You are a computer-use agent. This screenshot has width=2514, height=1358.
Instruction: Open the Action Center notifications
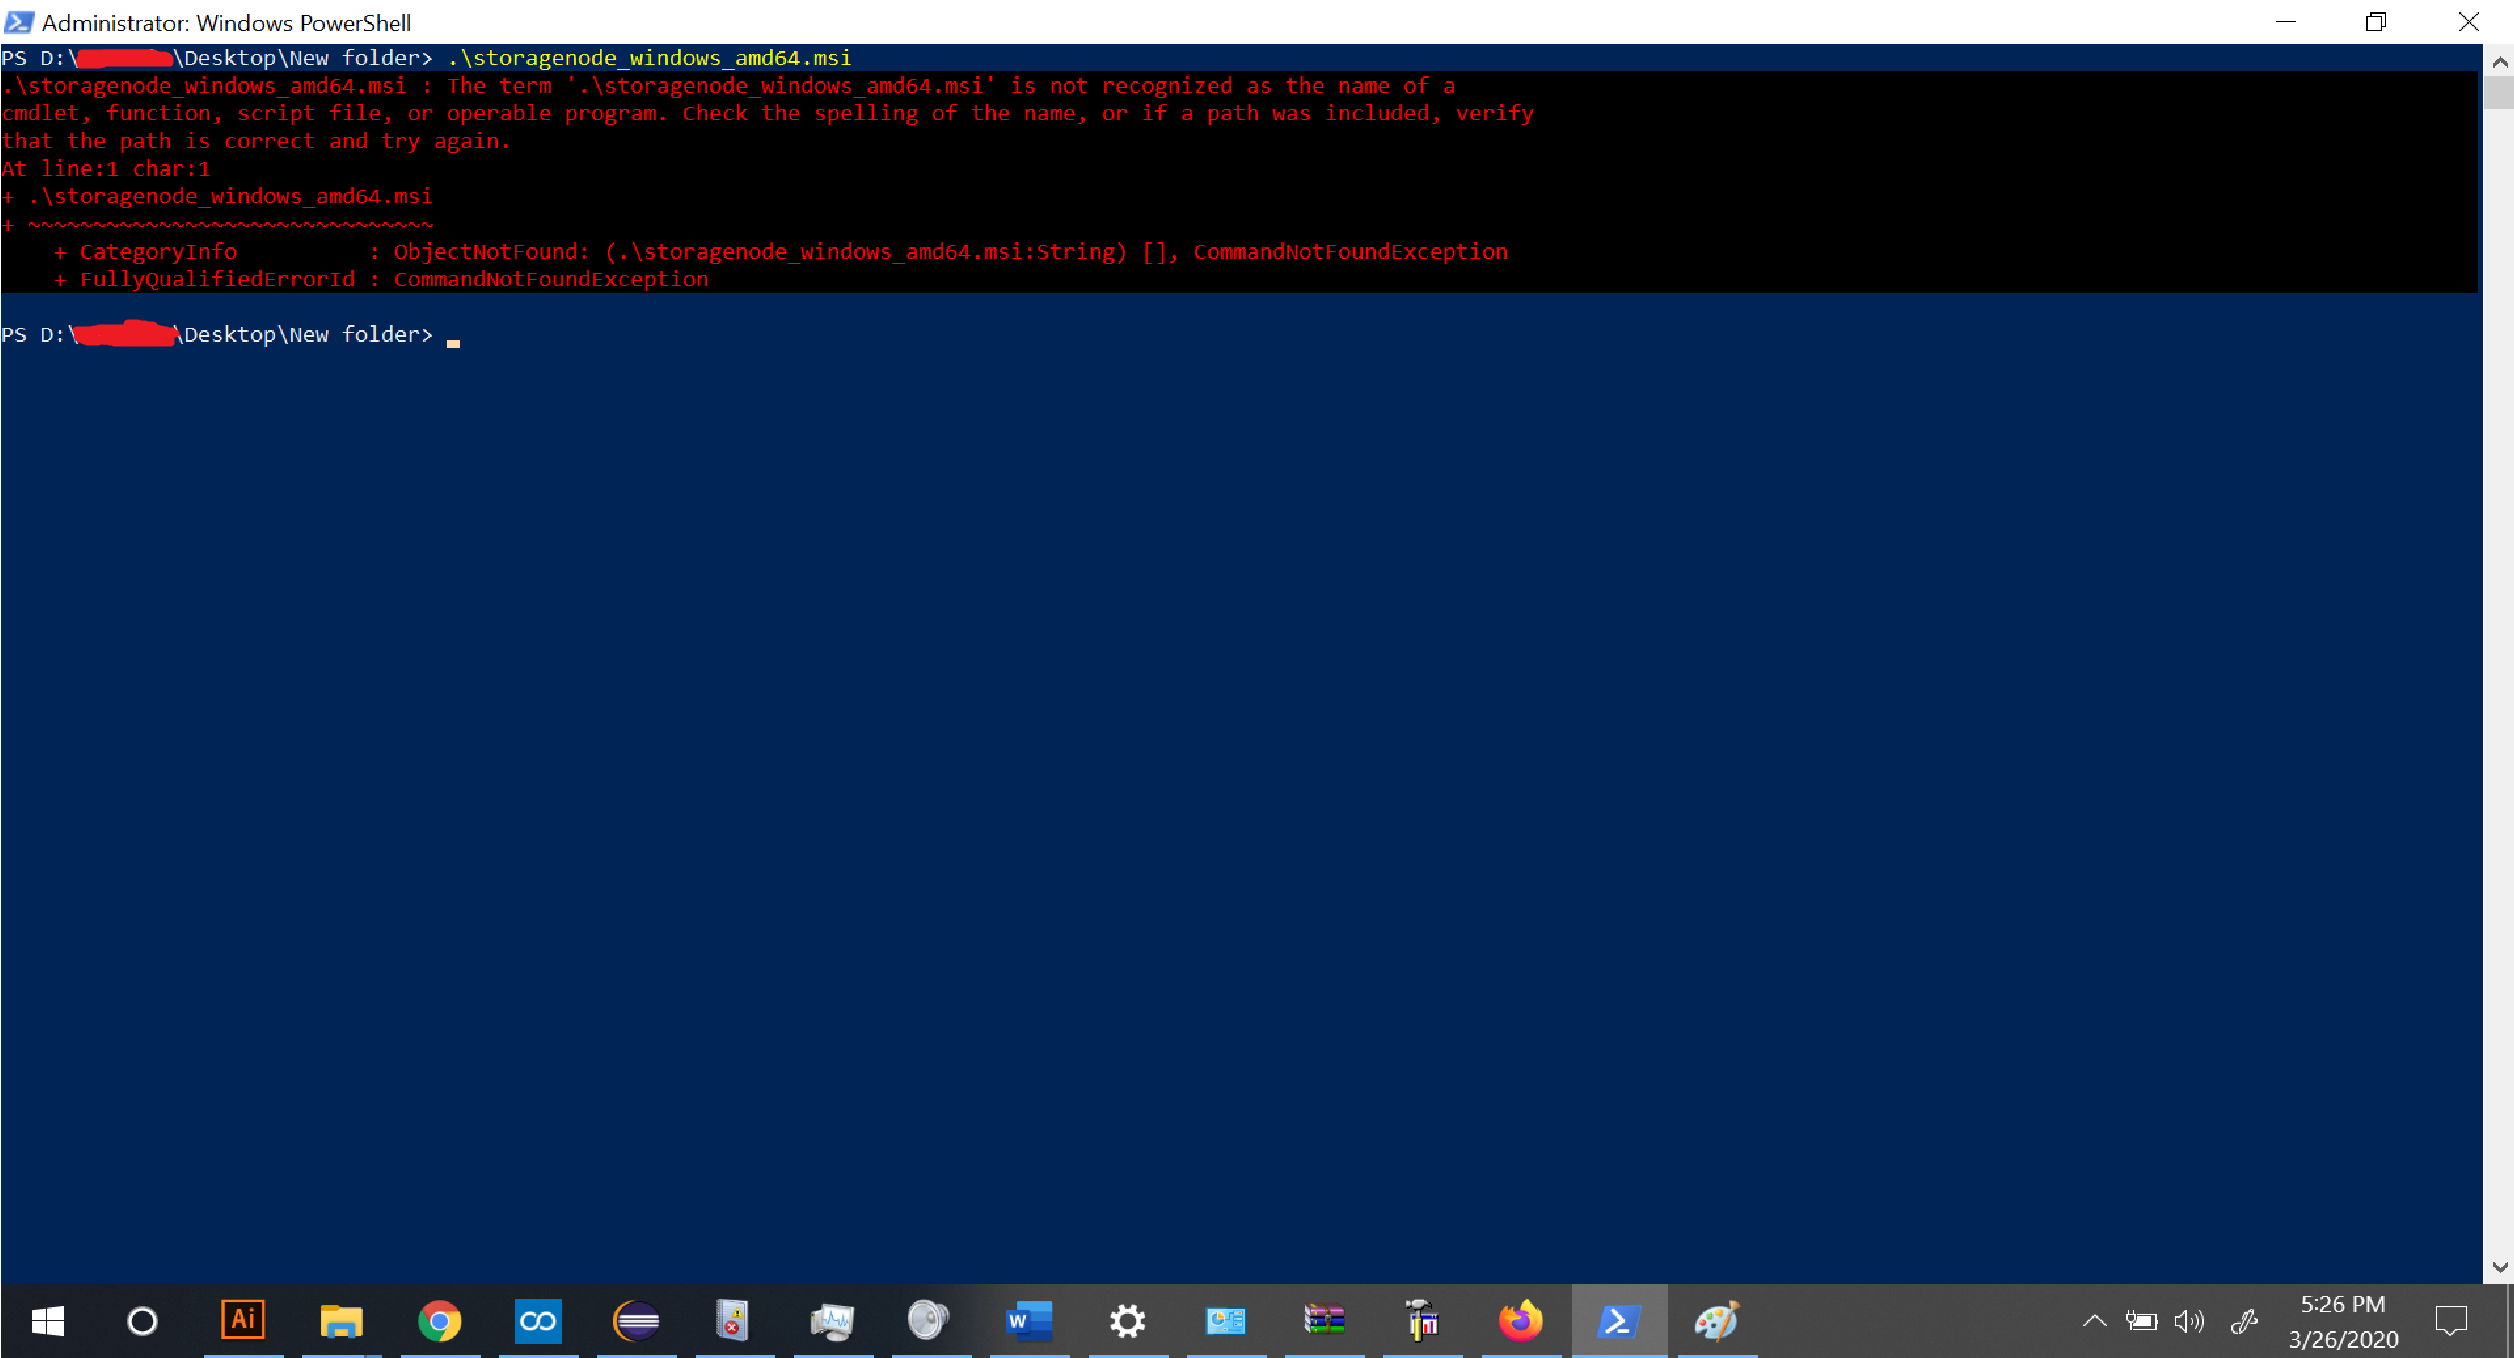(2451, 1321)
